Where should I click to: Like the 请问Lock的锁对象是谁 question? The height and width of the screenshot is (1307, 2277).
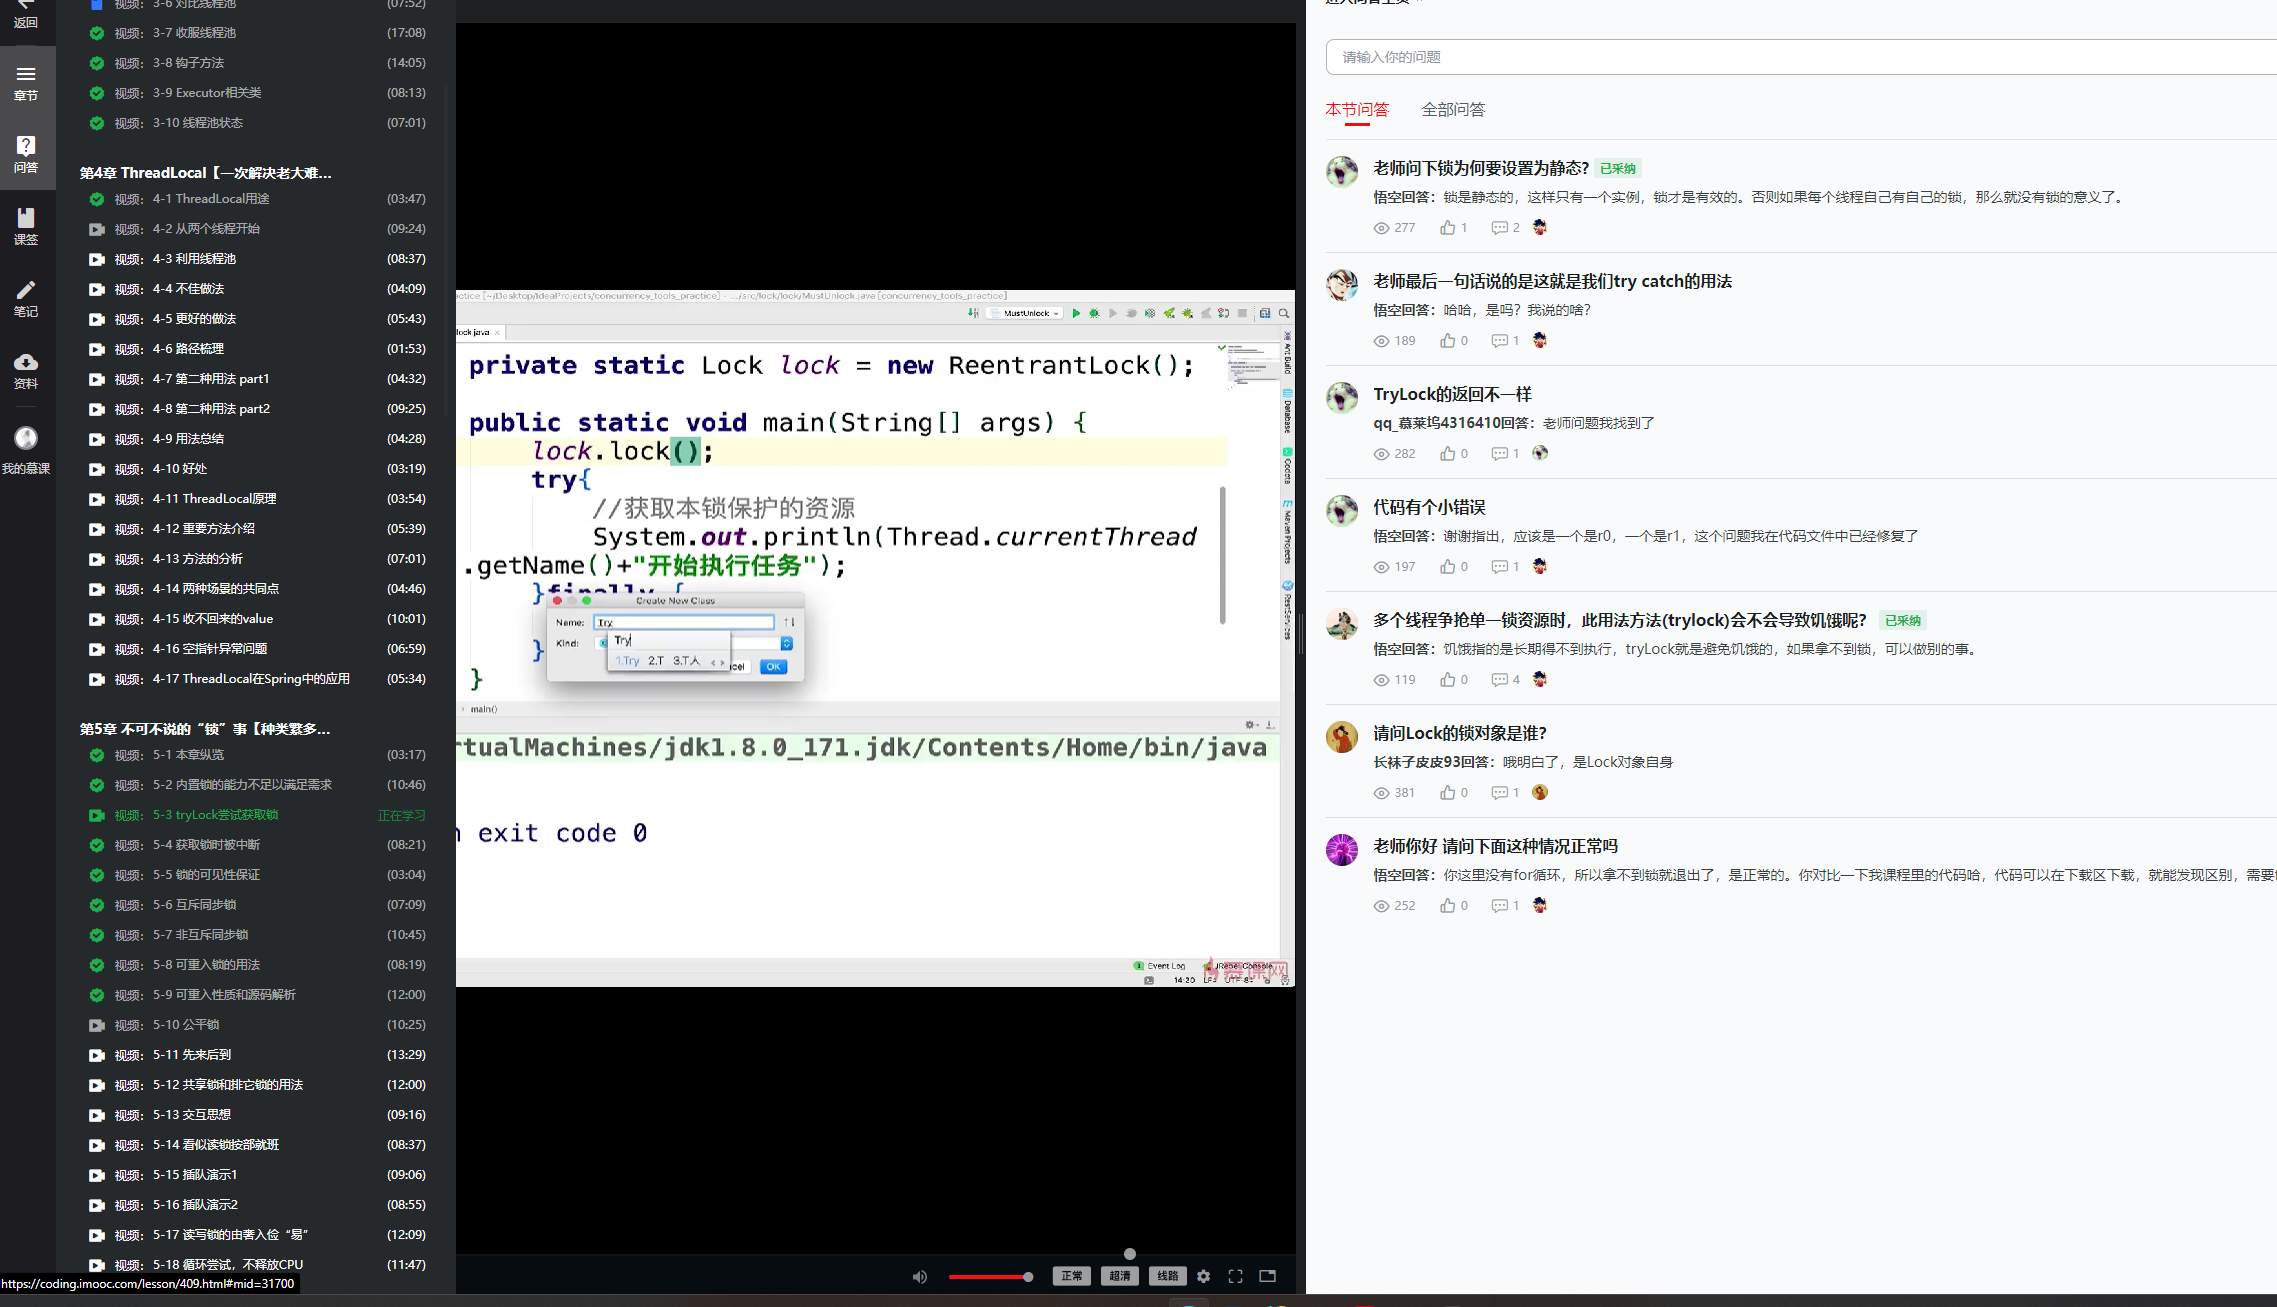[x=1447, y=793]
